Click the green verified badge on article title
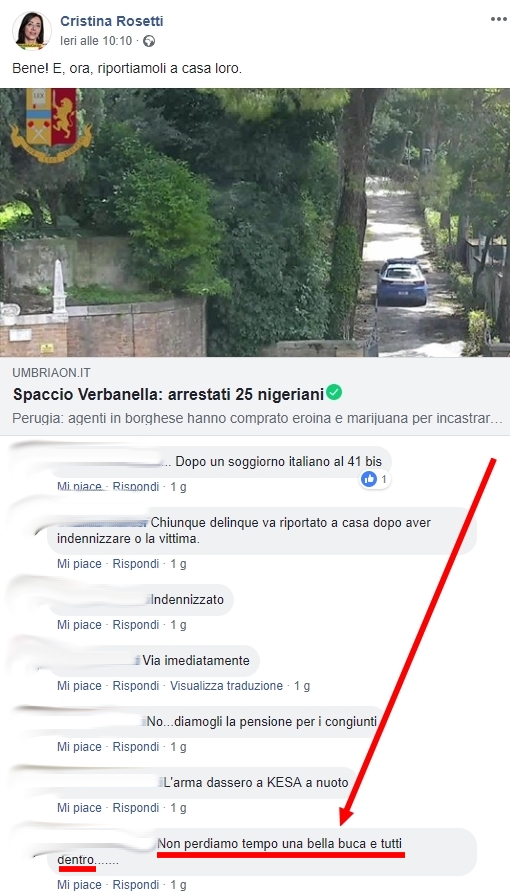513x896 pixels. pyautogui.click(x=334, y=393)
